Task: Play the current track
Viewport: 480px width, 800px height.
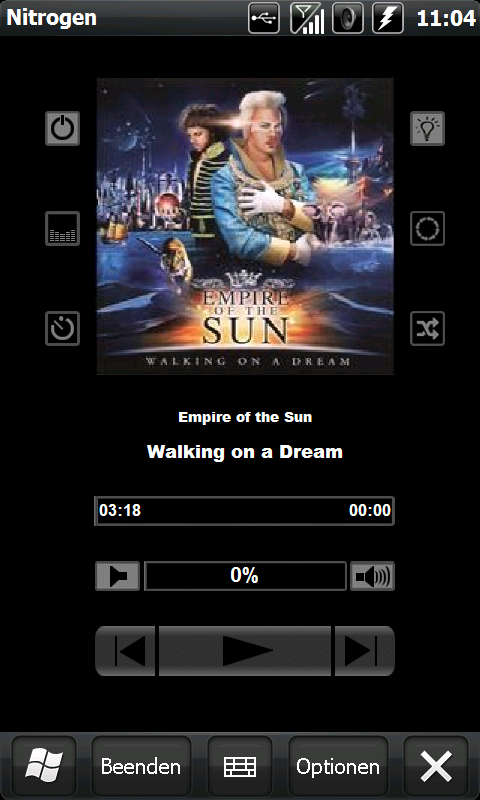Action: 246,651
